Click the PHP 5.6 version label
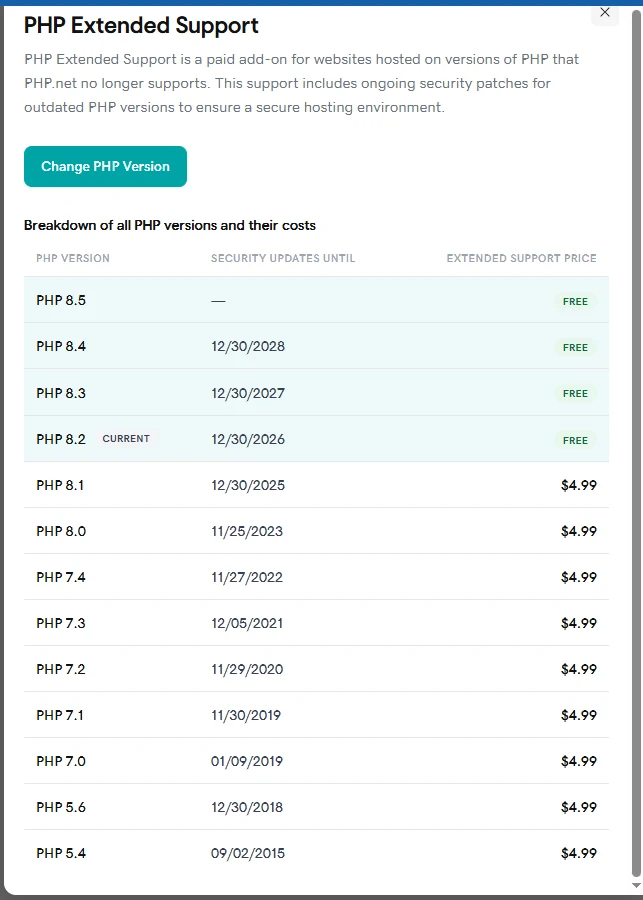This screenshot has height=900, width=643. [x=61, y=807]
